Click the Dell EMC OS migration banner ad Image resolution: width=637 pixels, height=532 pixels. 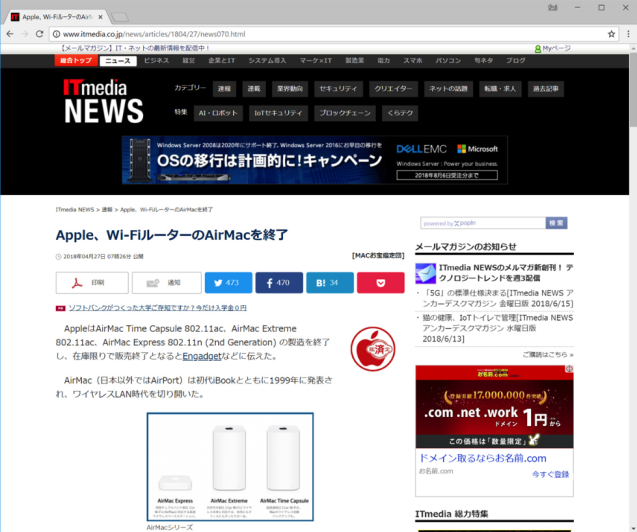(x=315, y=160)
